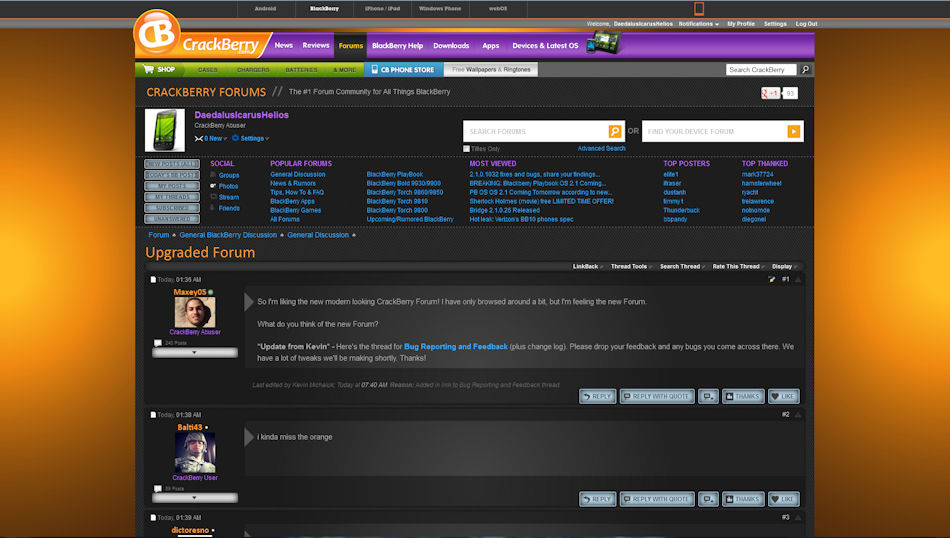The height and width of the screenshot is (538, 950).
Task: Click the multi-quote icon button in post #2
Action: (708, 499)
